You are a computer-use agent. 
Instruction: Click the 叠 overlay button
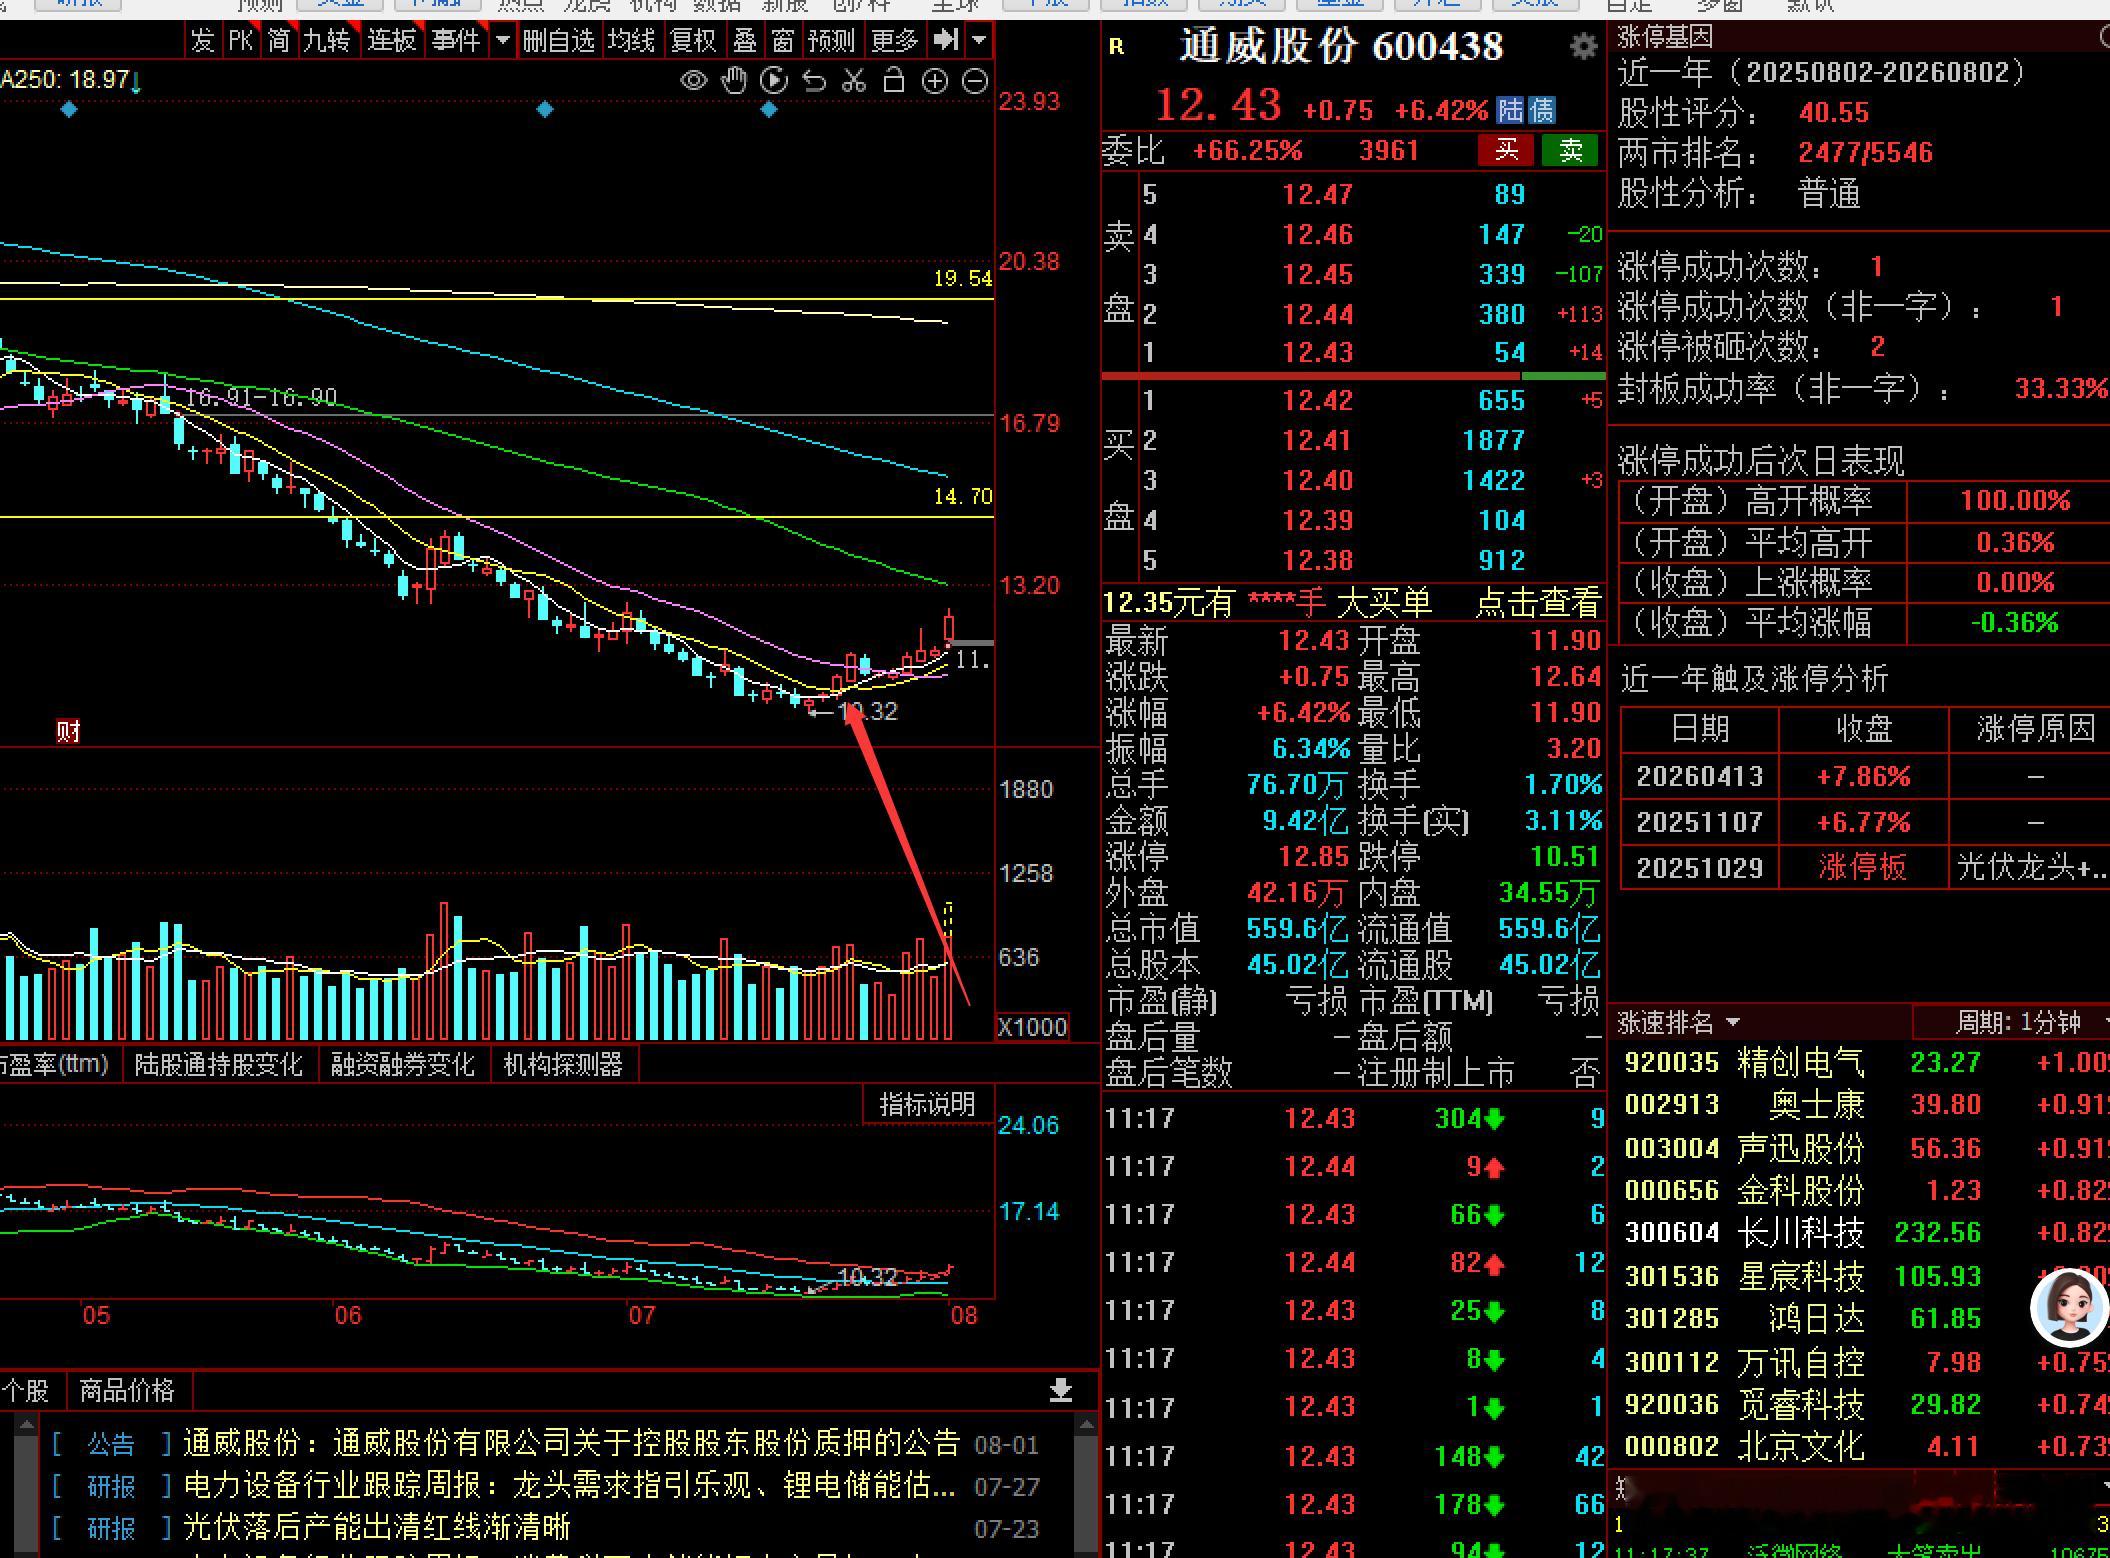tap(746, 40)
